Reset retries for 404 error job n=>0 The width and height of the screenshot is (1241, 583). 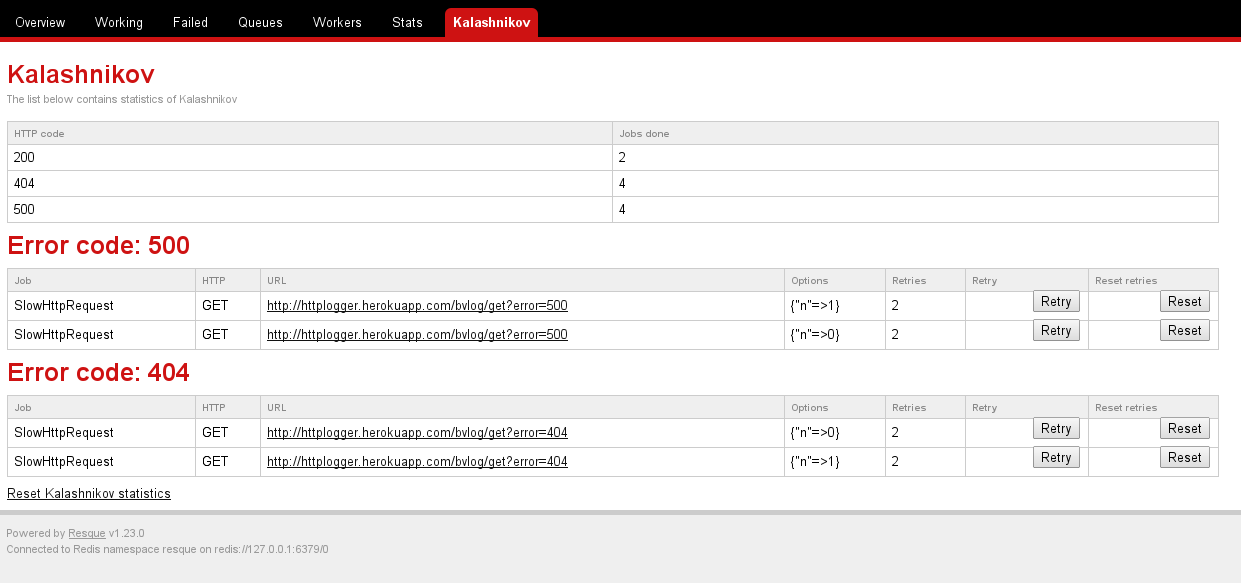click(1185, 429)
